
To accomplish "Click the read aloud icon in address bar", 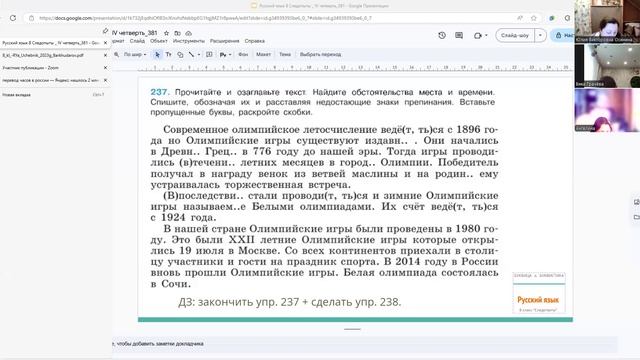I will tap(520, 18).
